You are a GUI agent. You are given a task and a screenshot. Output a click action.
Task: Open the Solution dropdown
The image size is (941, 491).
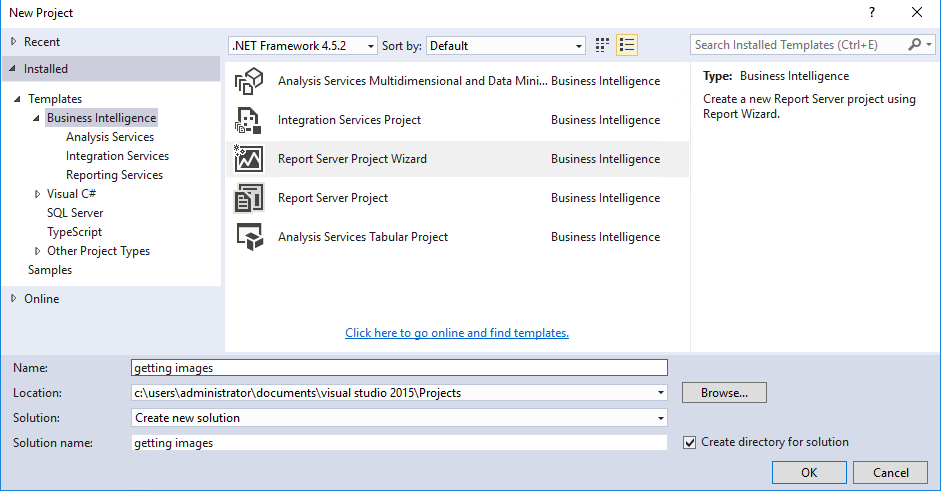point(400,418)
